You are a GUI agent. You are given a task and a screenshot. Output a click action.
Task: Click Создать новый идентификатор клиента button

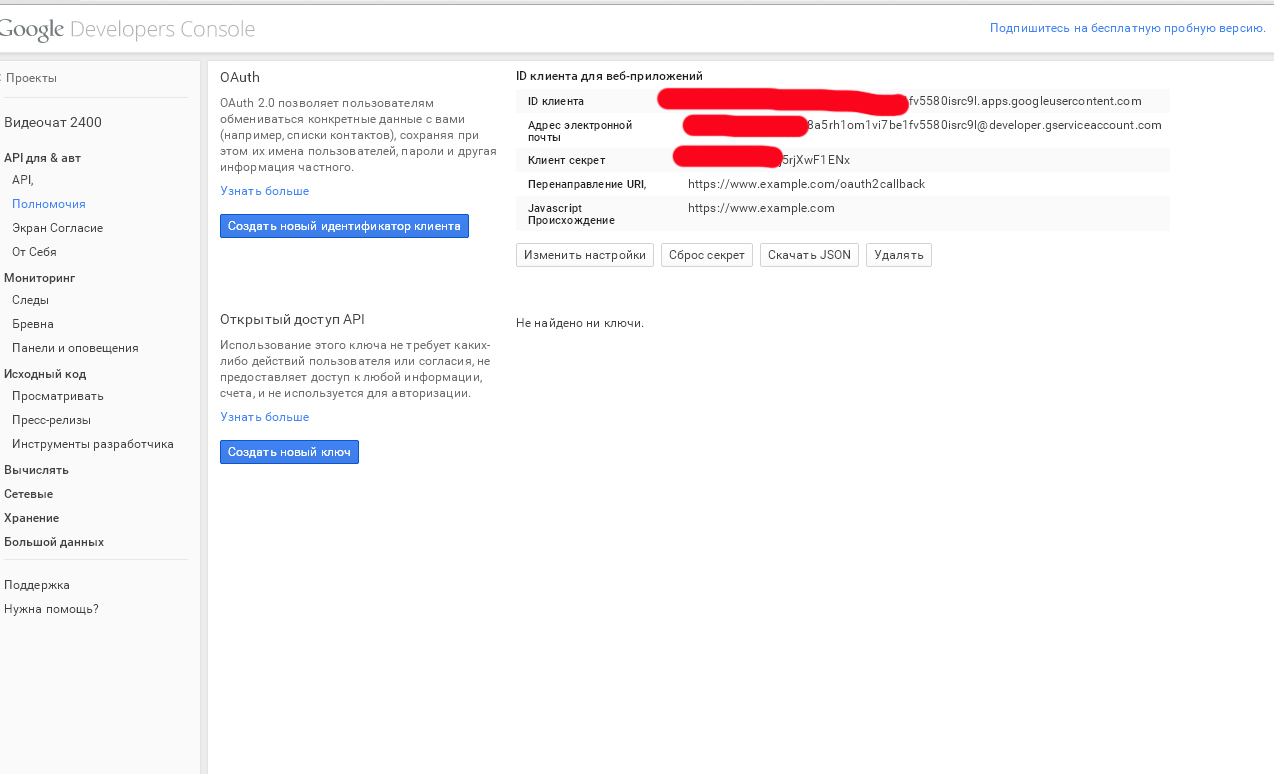pyautogui.click(x=344, y=226)
